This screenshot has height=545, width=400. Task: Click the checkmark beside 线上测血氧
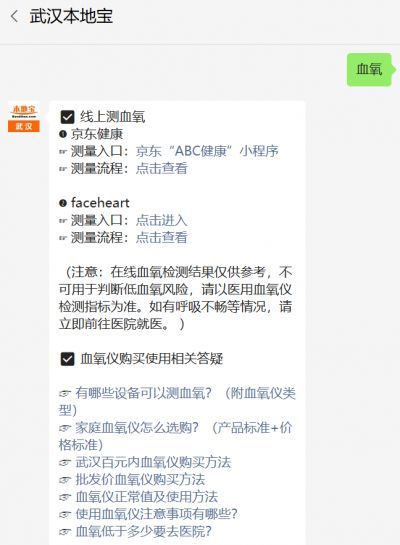point(67,117)
